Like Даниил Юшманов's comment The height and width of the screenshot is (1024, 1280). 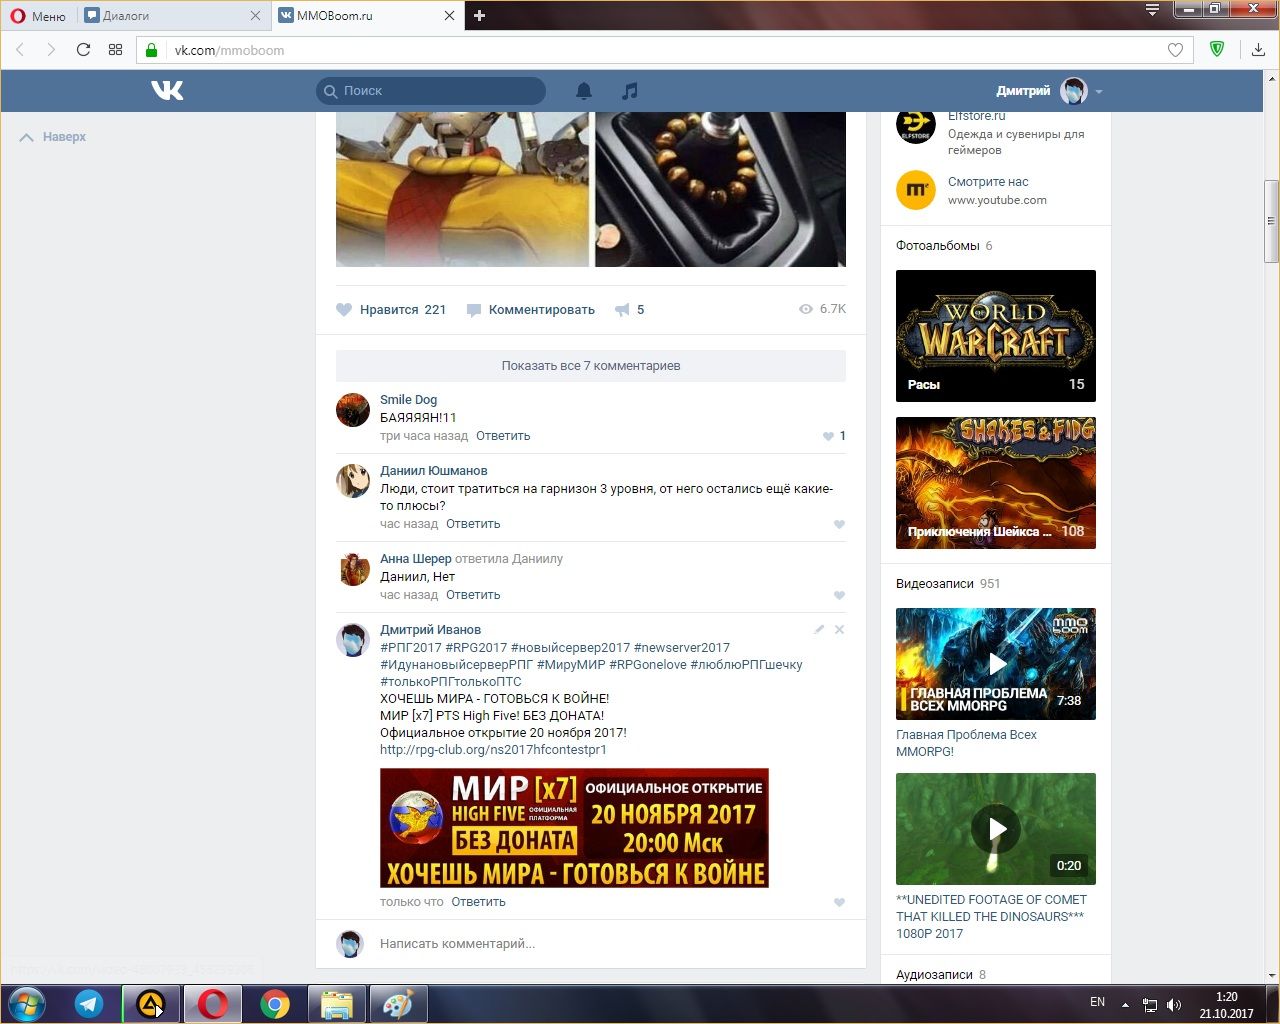[x=839, y=524]
